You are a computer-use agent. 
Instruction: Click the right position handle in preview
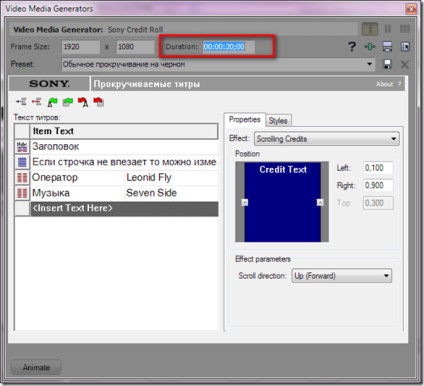click(x=320, y=202)
